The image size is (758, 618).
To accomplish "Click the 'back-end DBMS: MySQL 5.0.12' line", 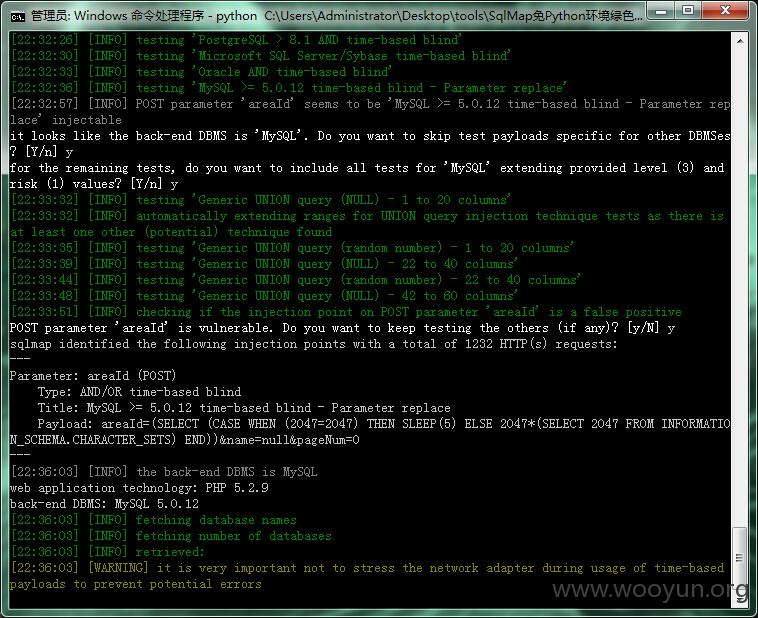I will (x=104, y=504).
